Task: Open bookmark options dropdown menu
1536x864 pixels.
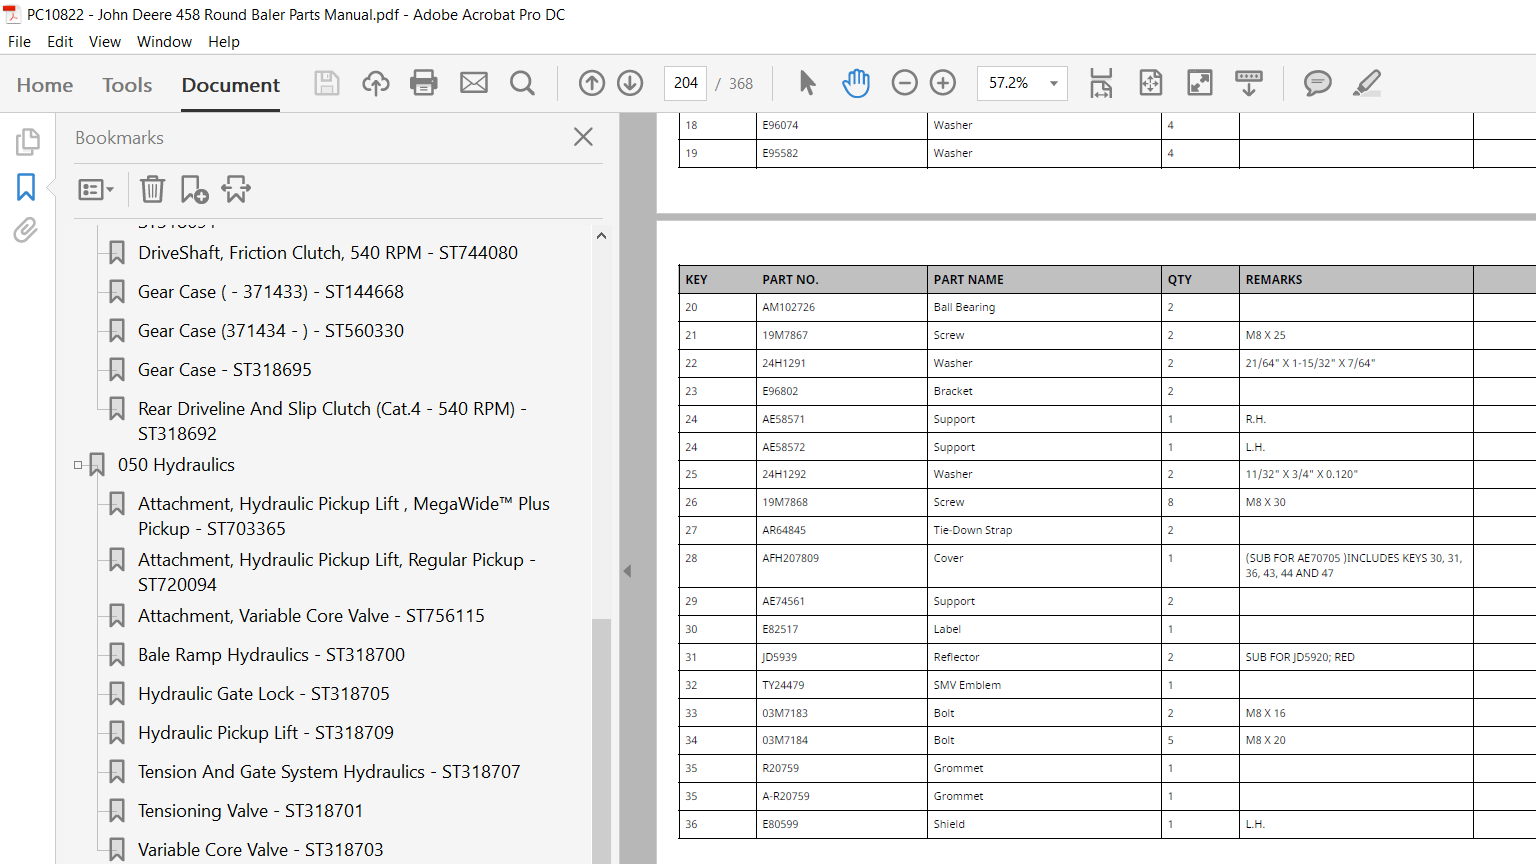Action: [x=96, y=189]
